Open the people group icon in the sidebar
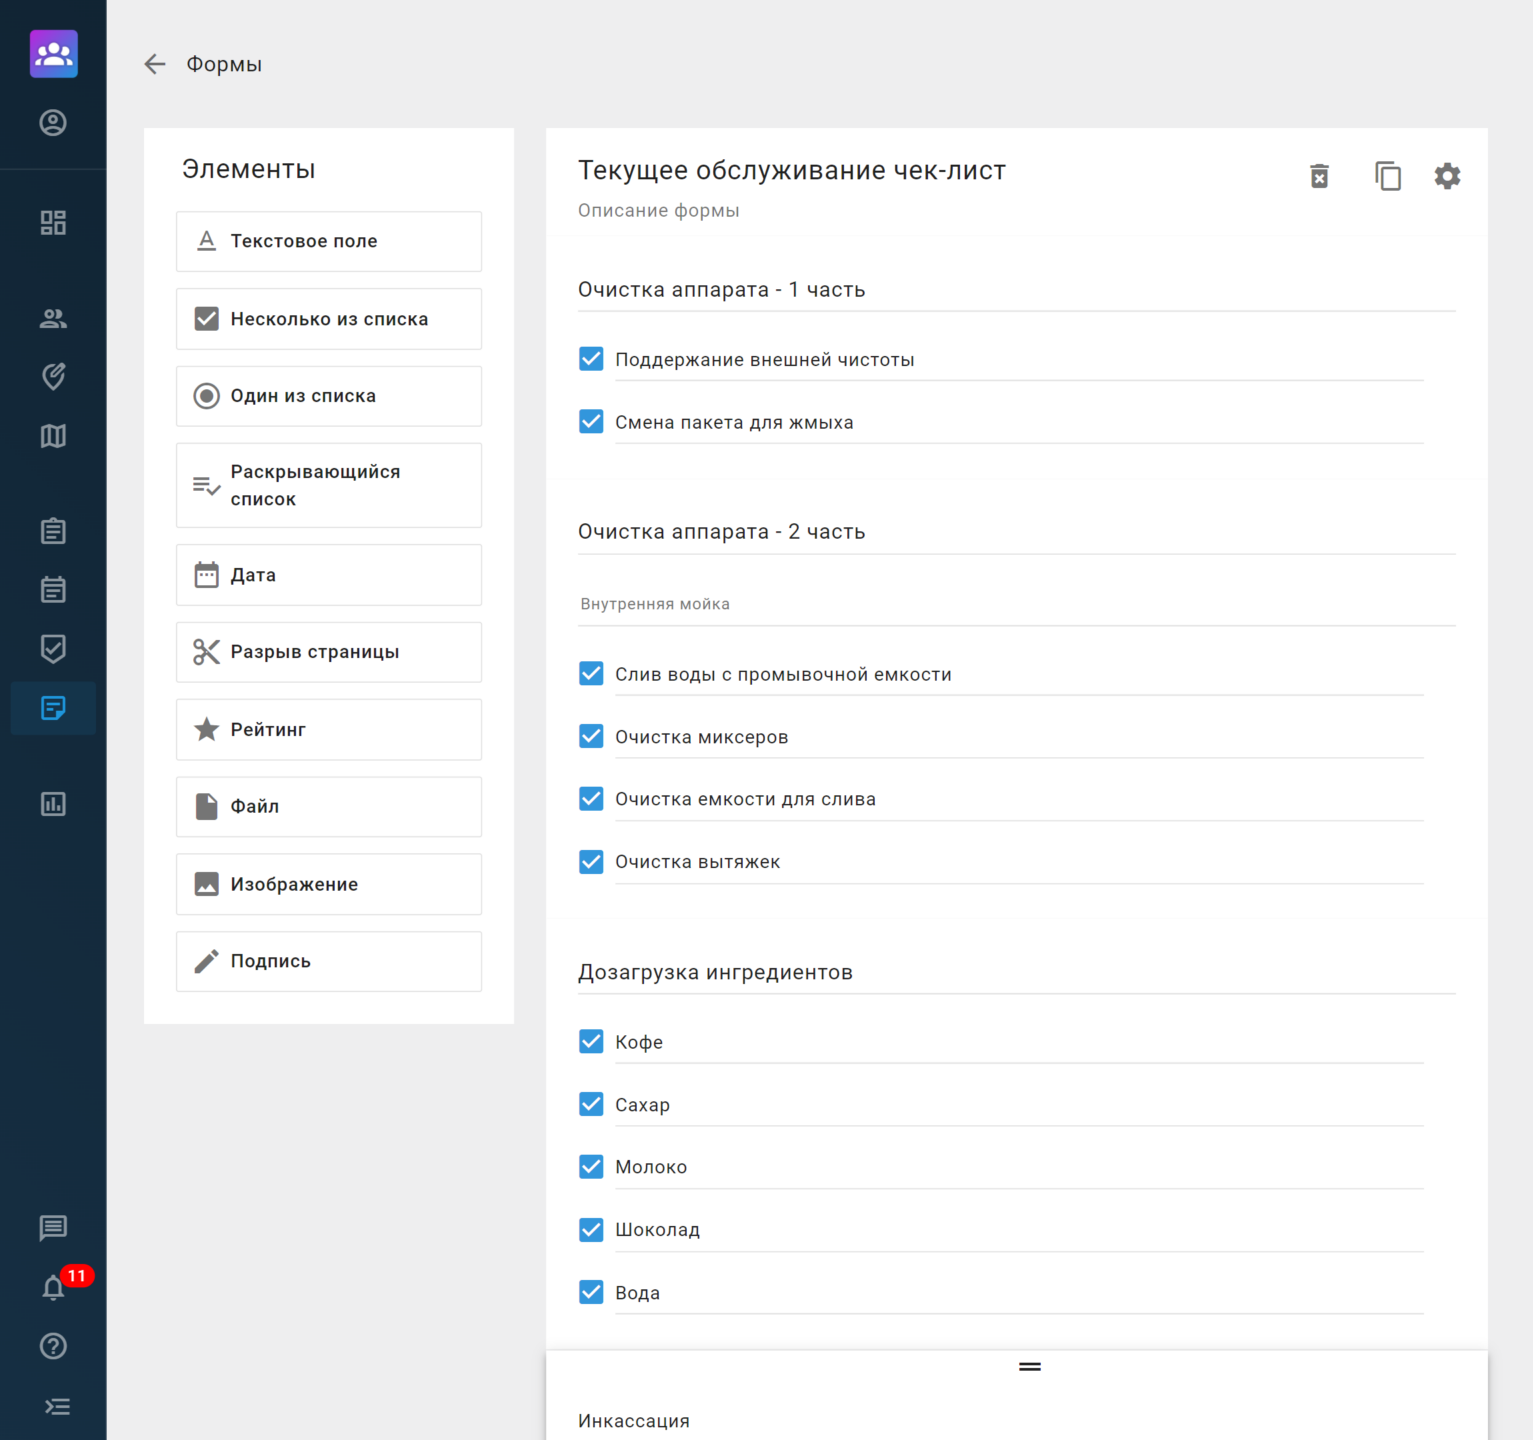This screenshot has height=1440, width=1533. point(53,318)
